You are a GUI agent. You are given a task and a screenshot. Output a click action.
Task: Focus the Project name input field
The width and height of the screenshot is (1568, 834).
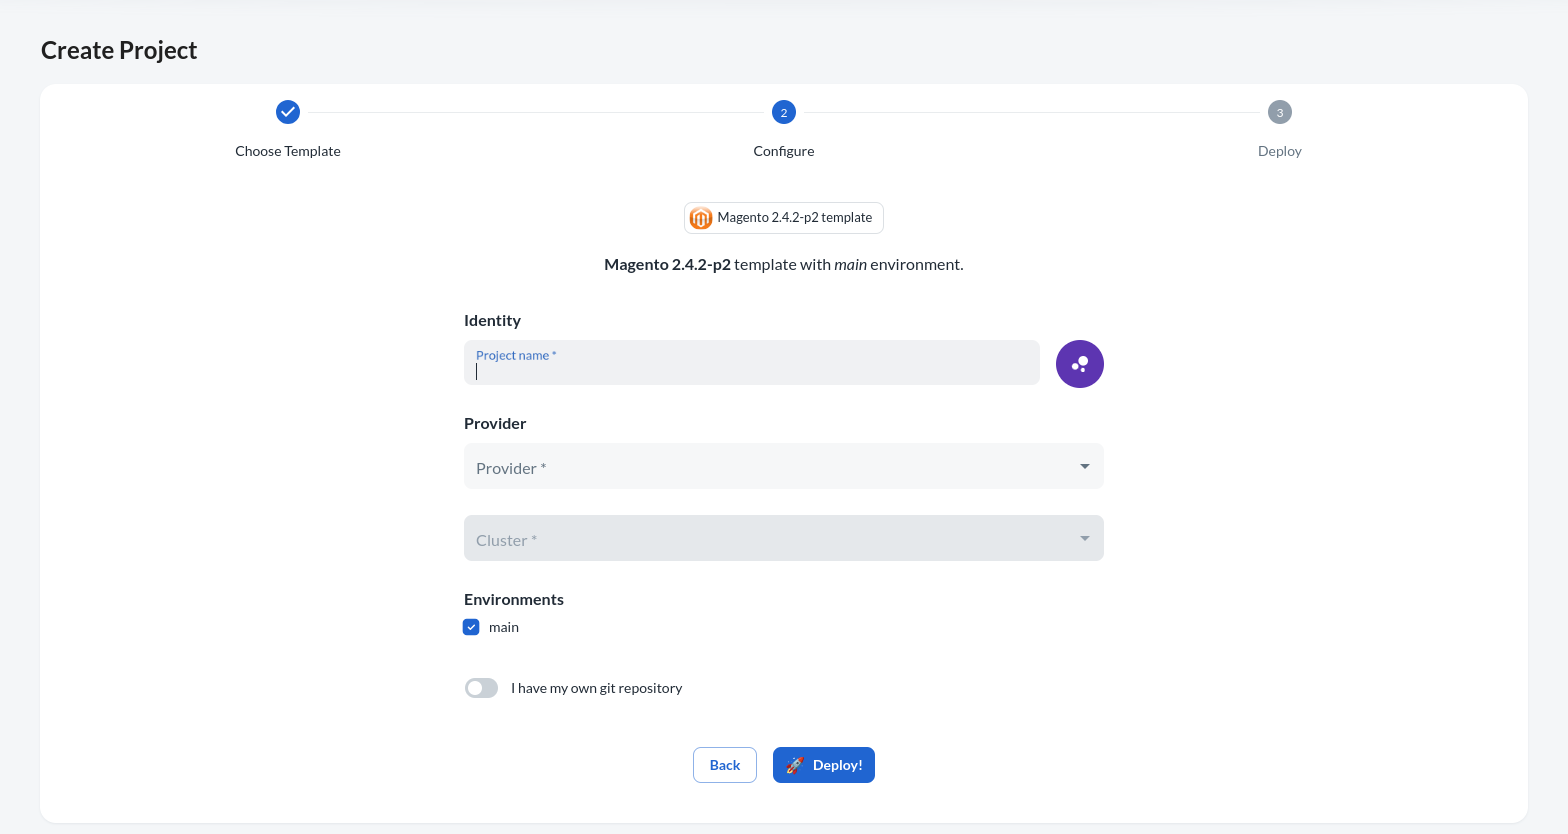752,370
